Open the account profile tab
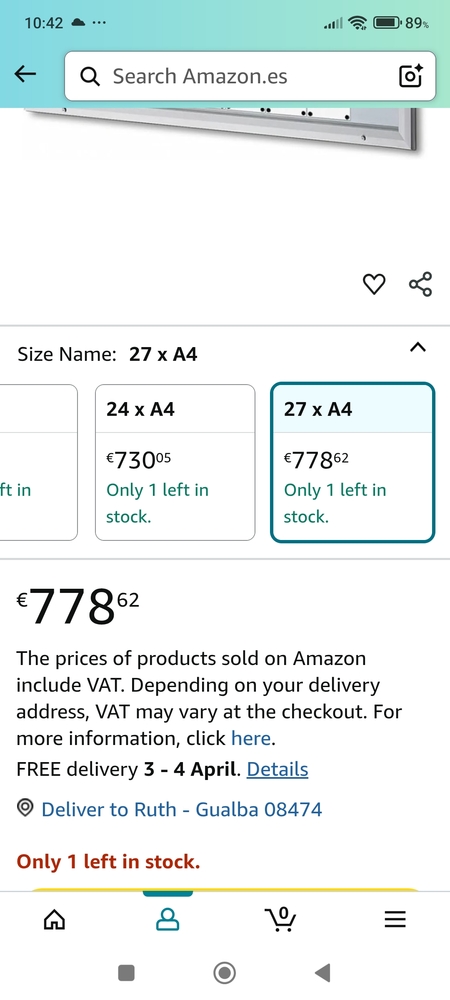 (x=168, y=919)
